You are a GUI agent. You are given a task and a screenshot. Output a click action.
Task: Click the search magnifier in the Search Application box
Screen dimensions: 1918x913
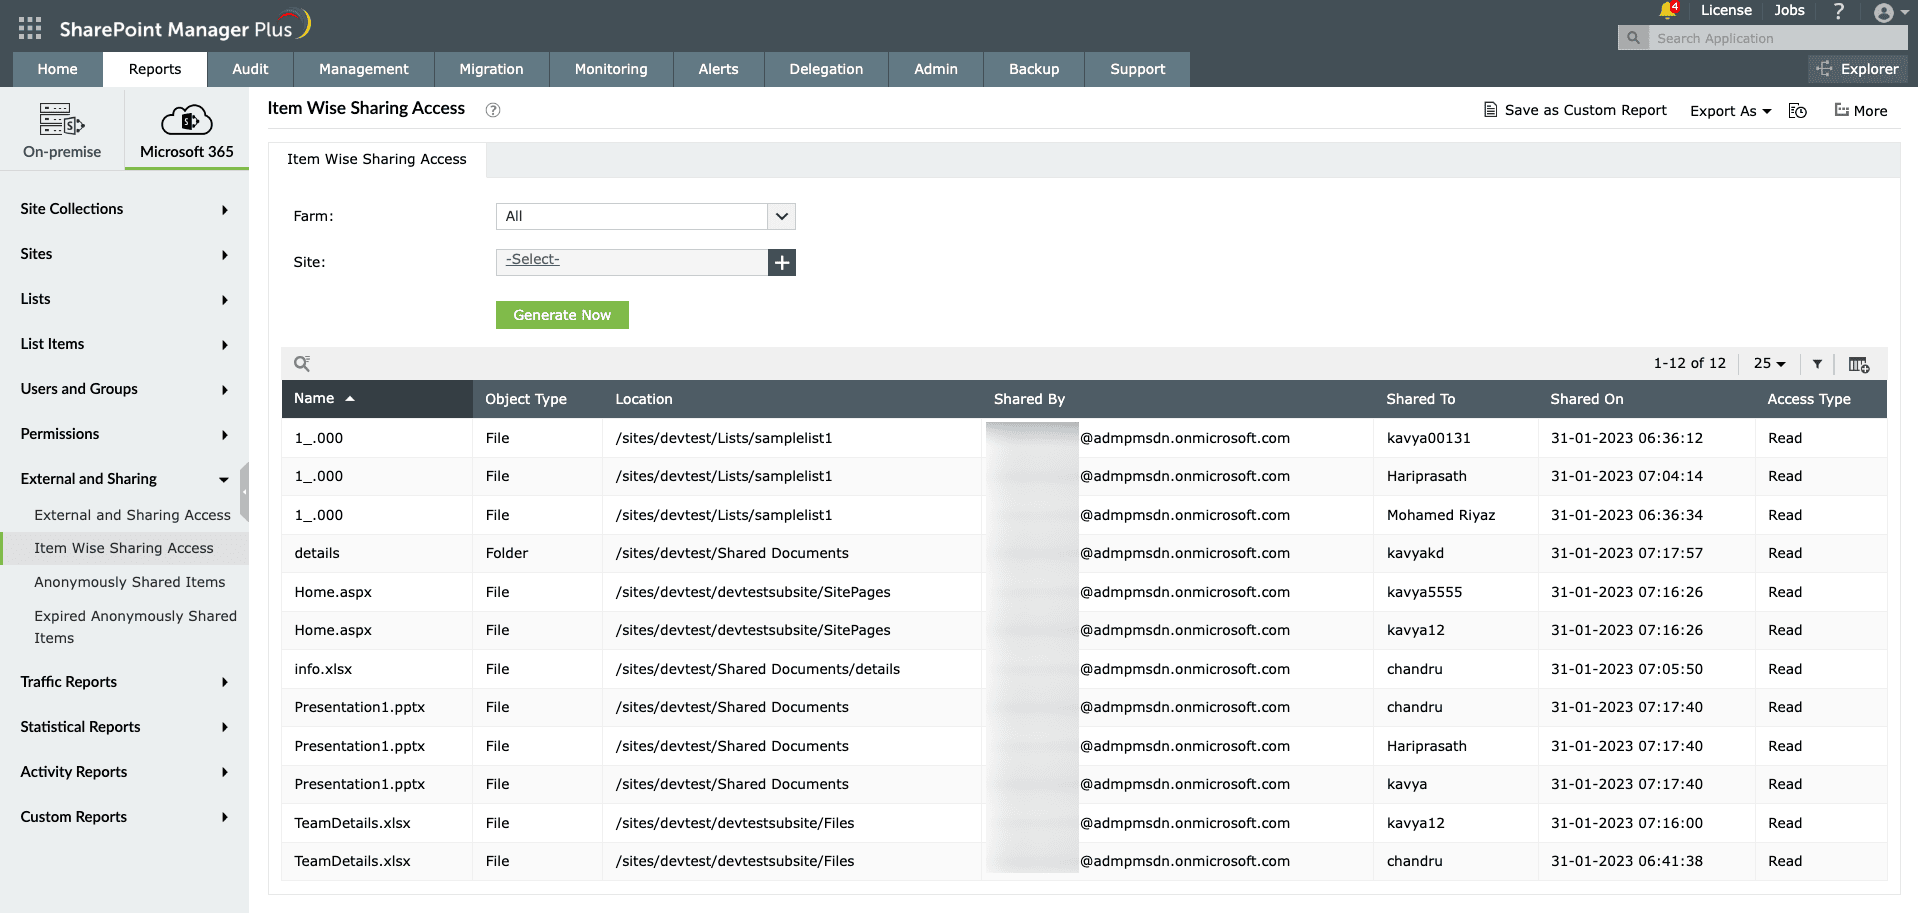tap(1633, 38)
